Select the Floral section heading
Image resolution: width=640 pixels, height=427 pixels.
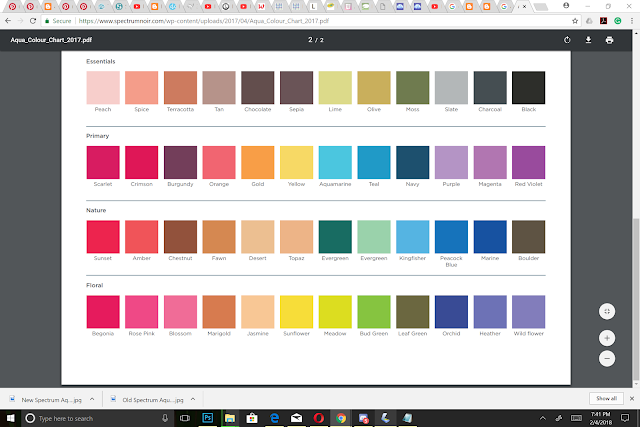(94, 285)
